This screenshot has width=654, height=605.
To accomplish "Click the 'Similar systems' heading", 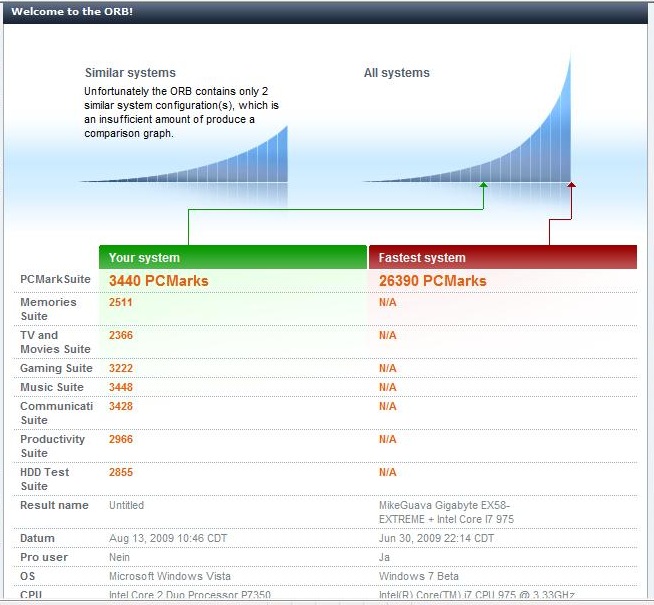I will pos(130,73).
